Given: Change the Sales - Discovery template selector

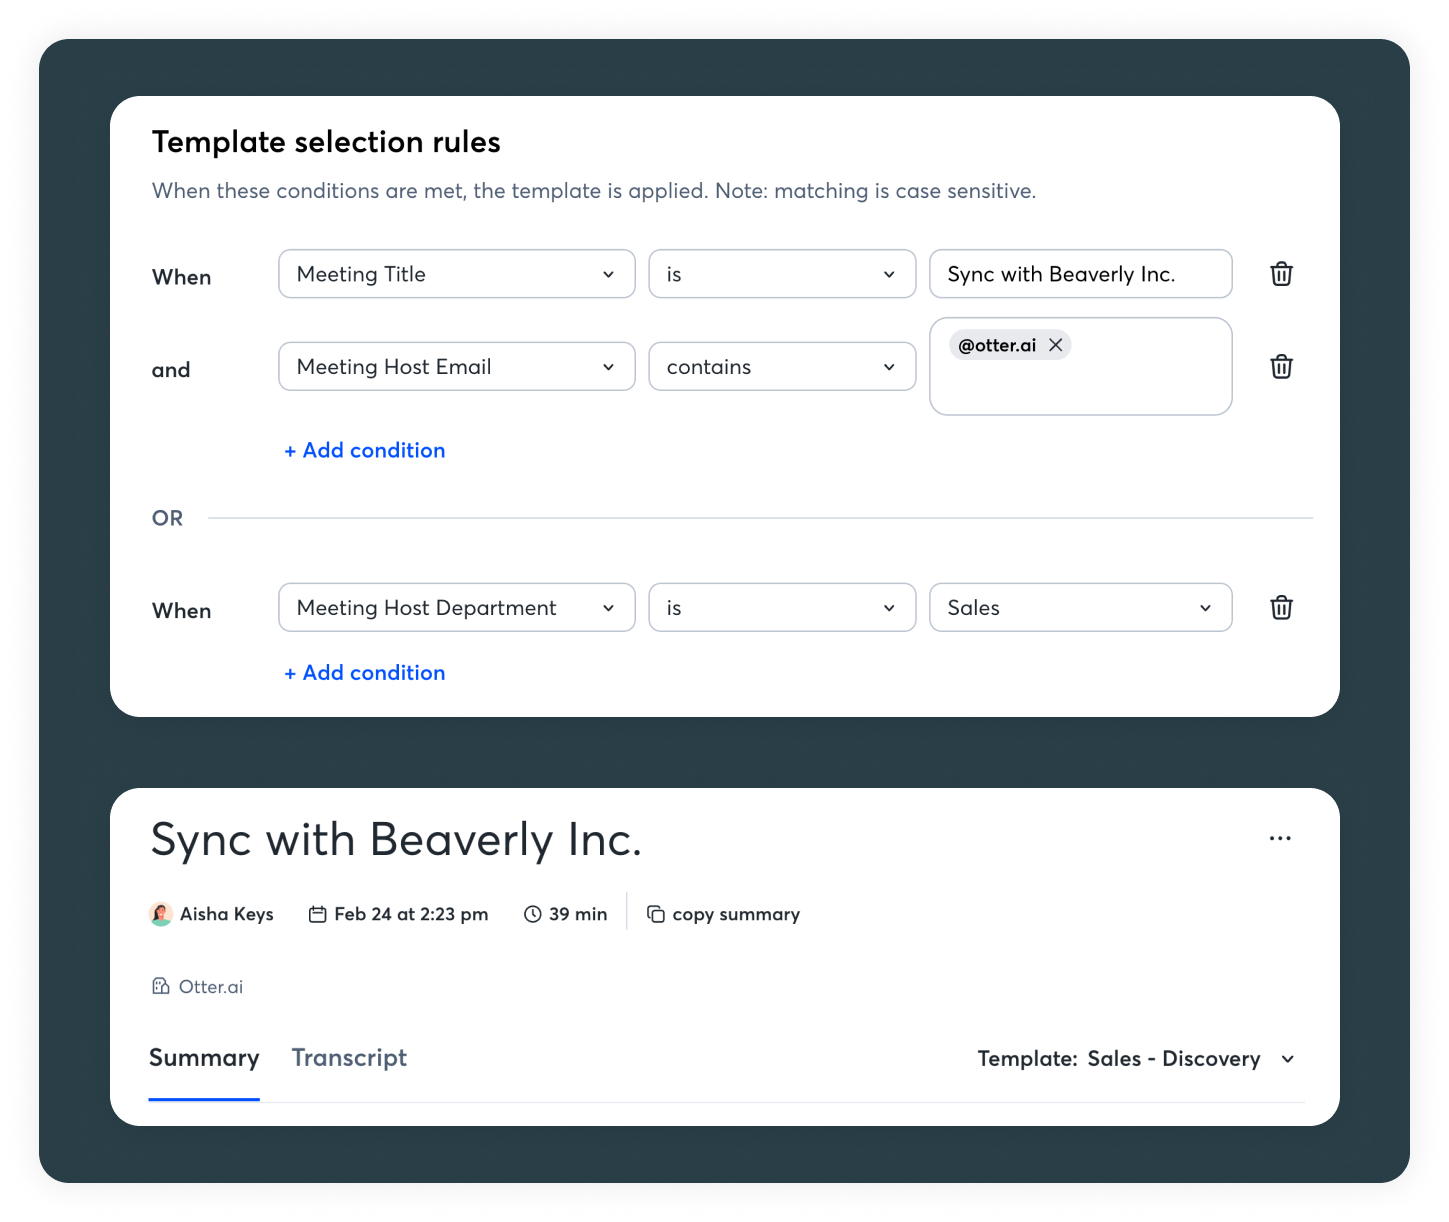Looking at the screenshot, I should click(1136, 1059).
